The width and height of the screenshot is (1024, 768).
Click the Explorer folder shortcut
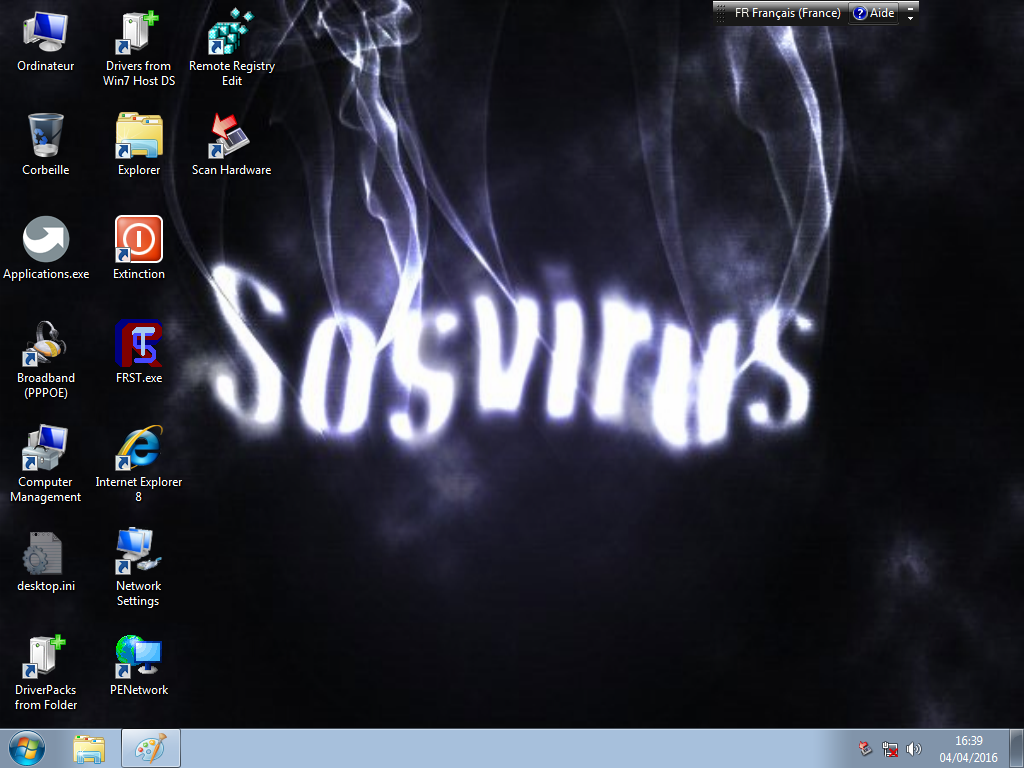138,145
